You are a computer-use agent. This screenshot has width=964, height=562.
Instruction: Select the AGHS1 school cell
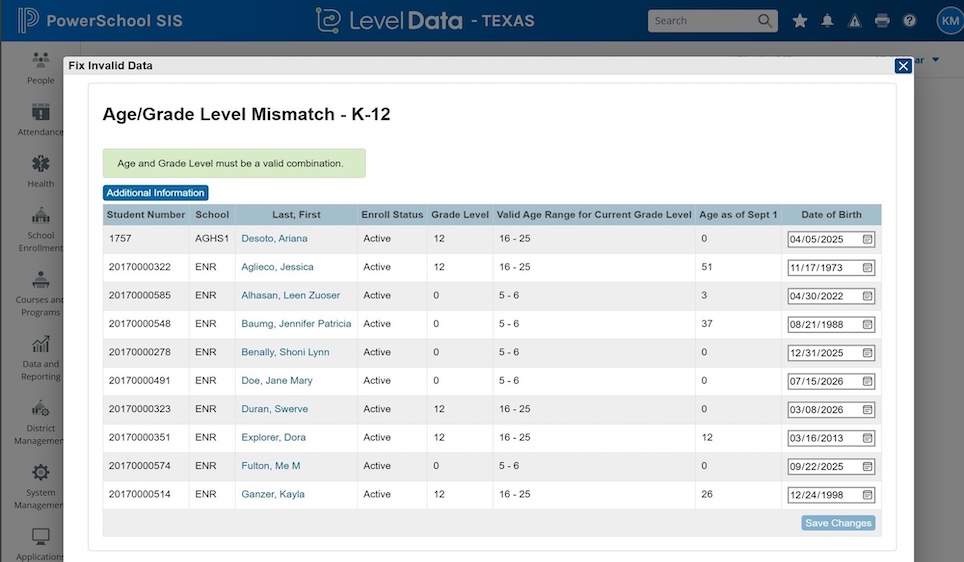(x=212, y=239)
